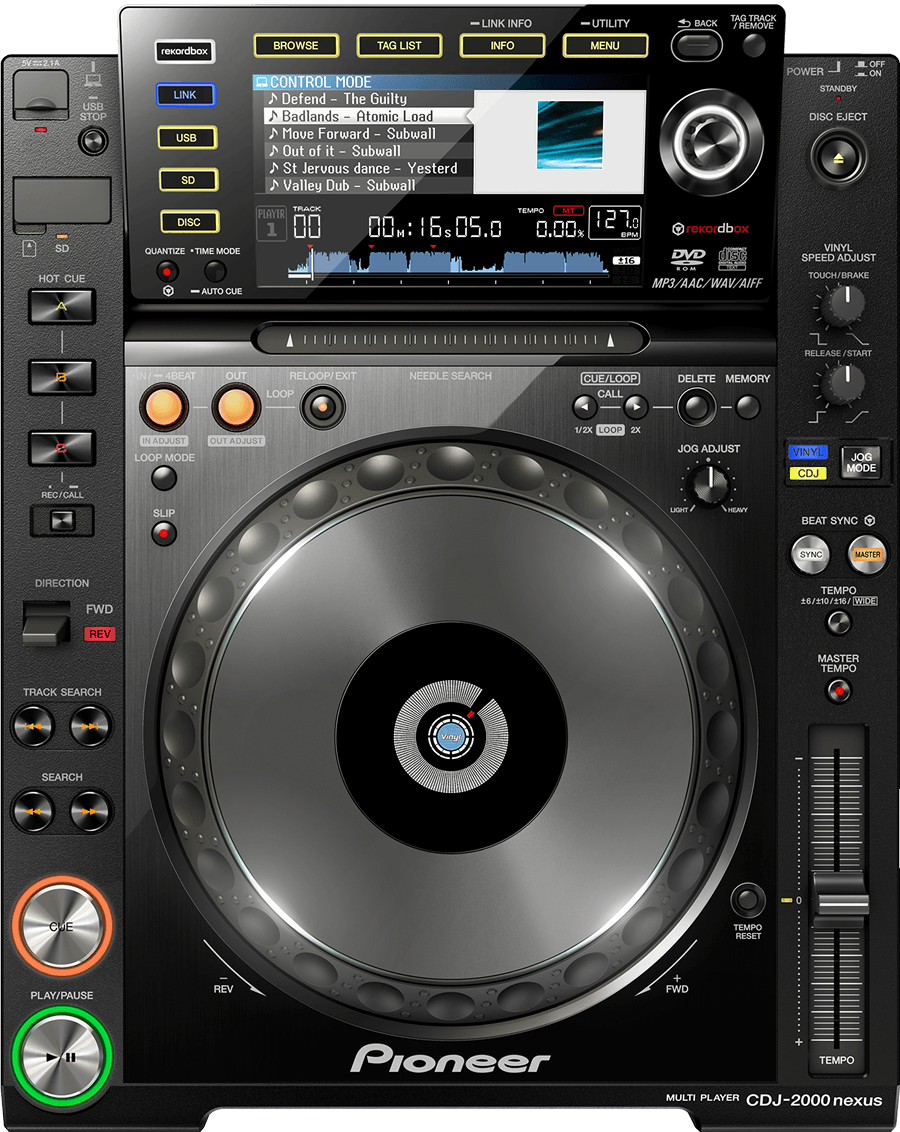This screenshot has height=1132, width=900.
Task: Tap the hot cue REC/CALL button
Action: tap(62, 521)
